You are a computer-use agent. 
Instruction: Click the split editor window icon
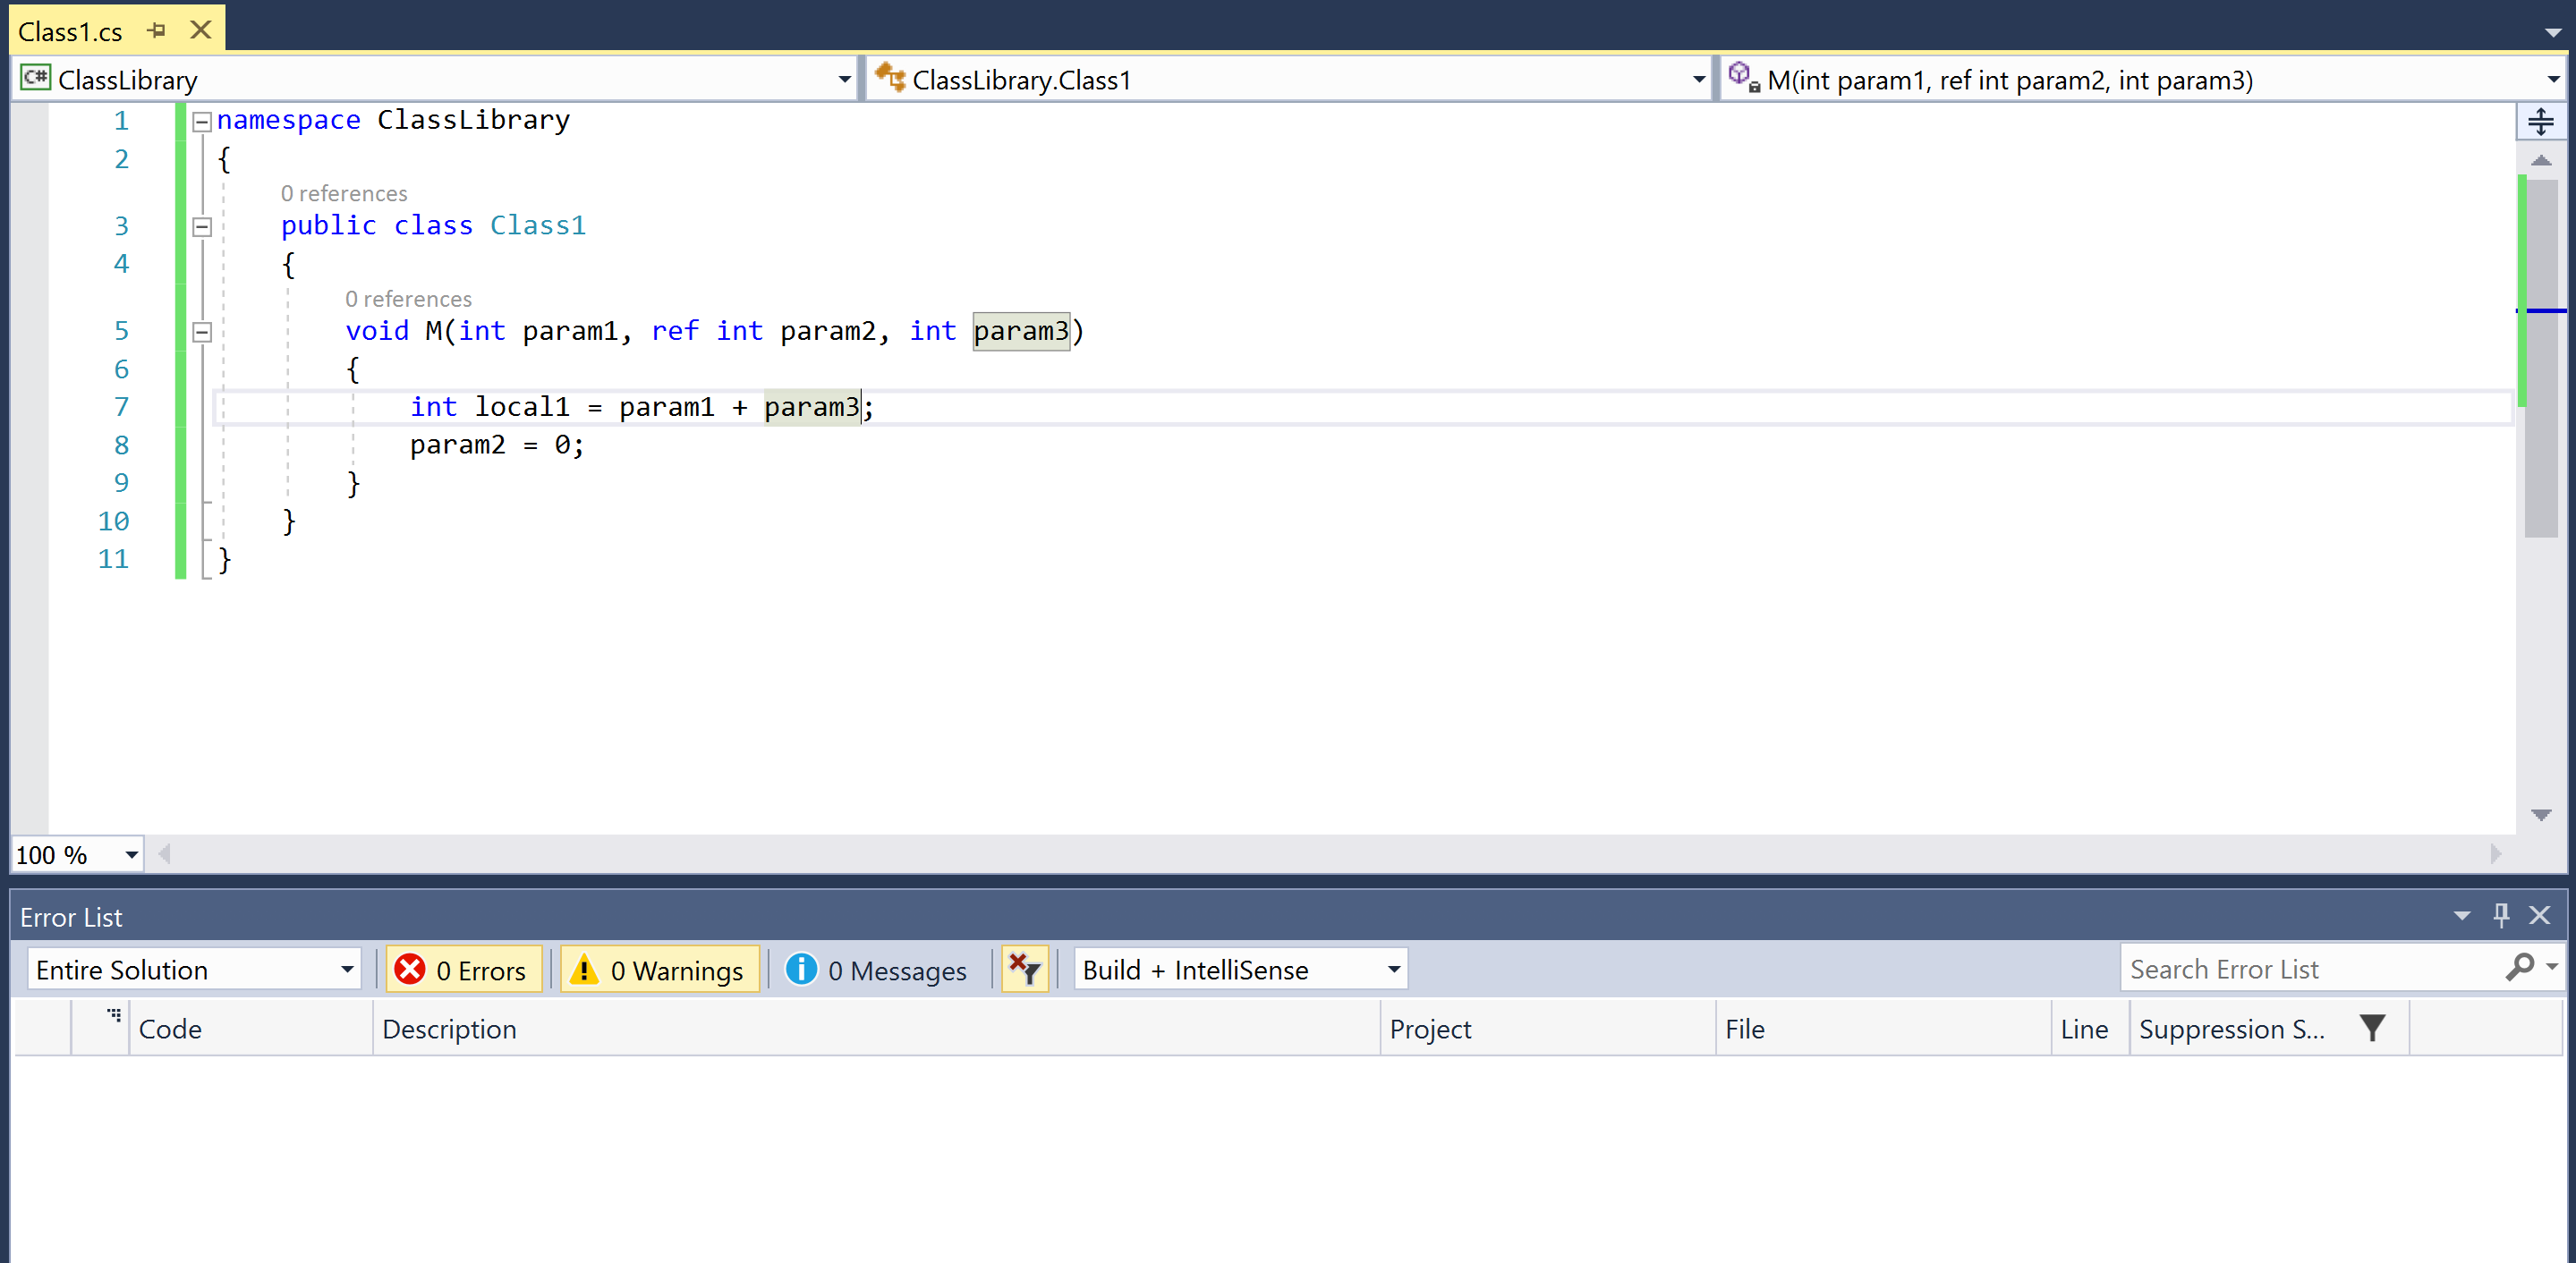tap(2540, 122)
